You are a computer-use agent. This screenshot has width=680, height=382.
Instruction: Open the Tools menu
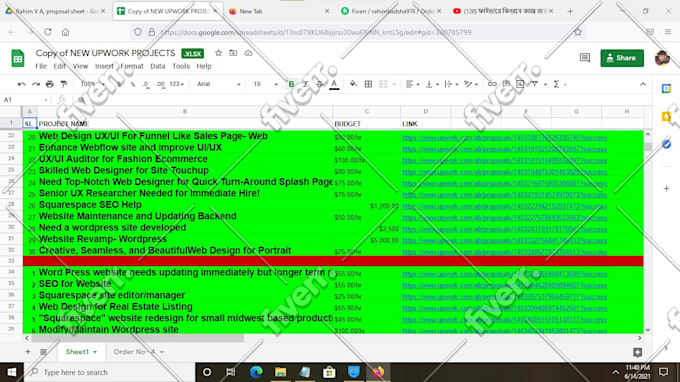click(x=181, y=66)
